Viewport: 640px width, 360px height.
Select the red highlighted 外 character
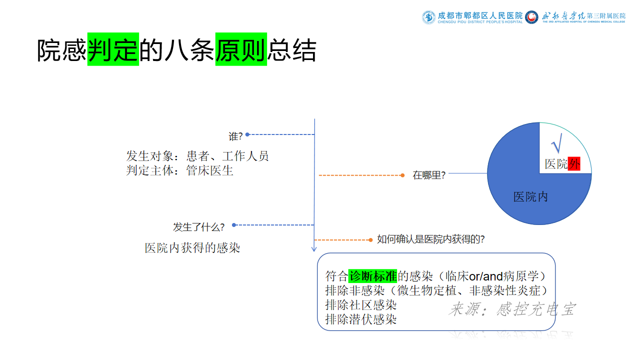click(x=574, y=164)
